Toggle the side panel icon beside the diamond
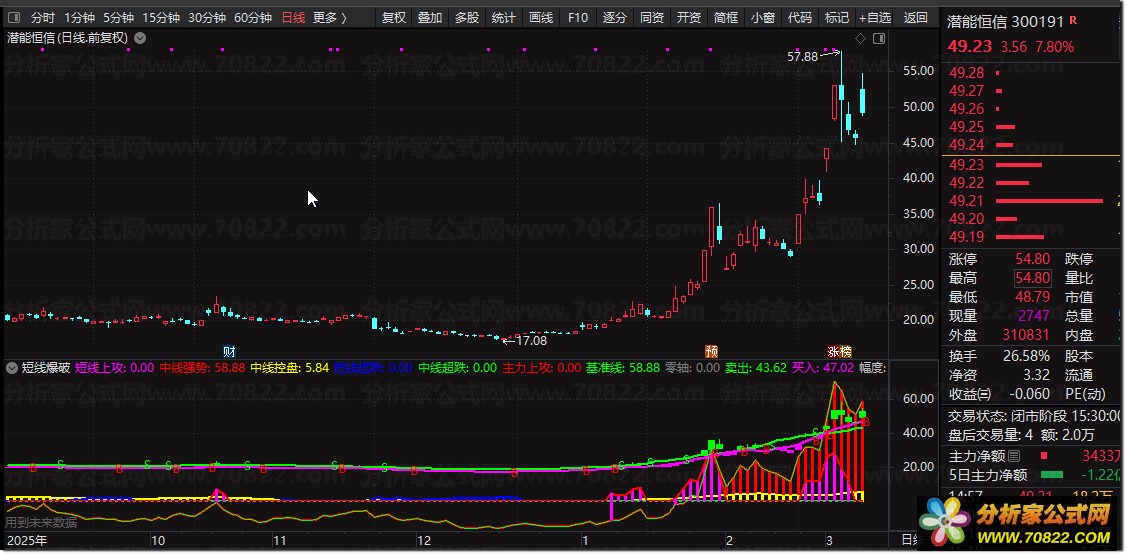 [879, 39]
